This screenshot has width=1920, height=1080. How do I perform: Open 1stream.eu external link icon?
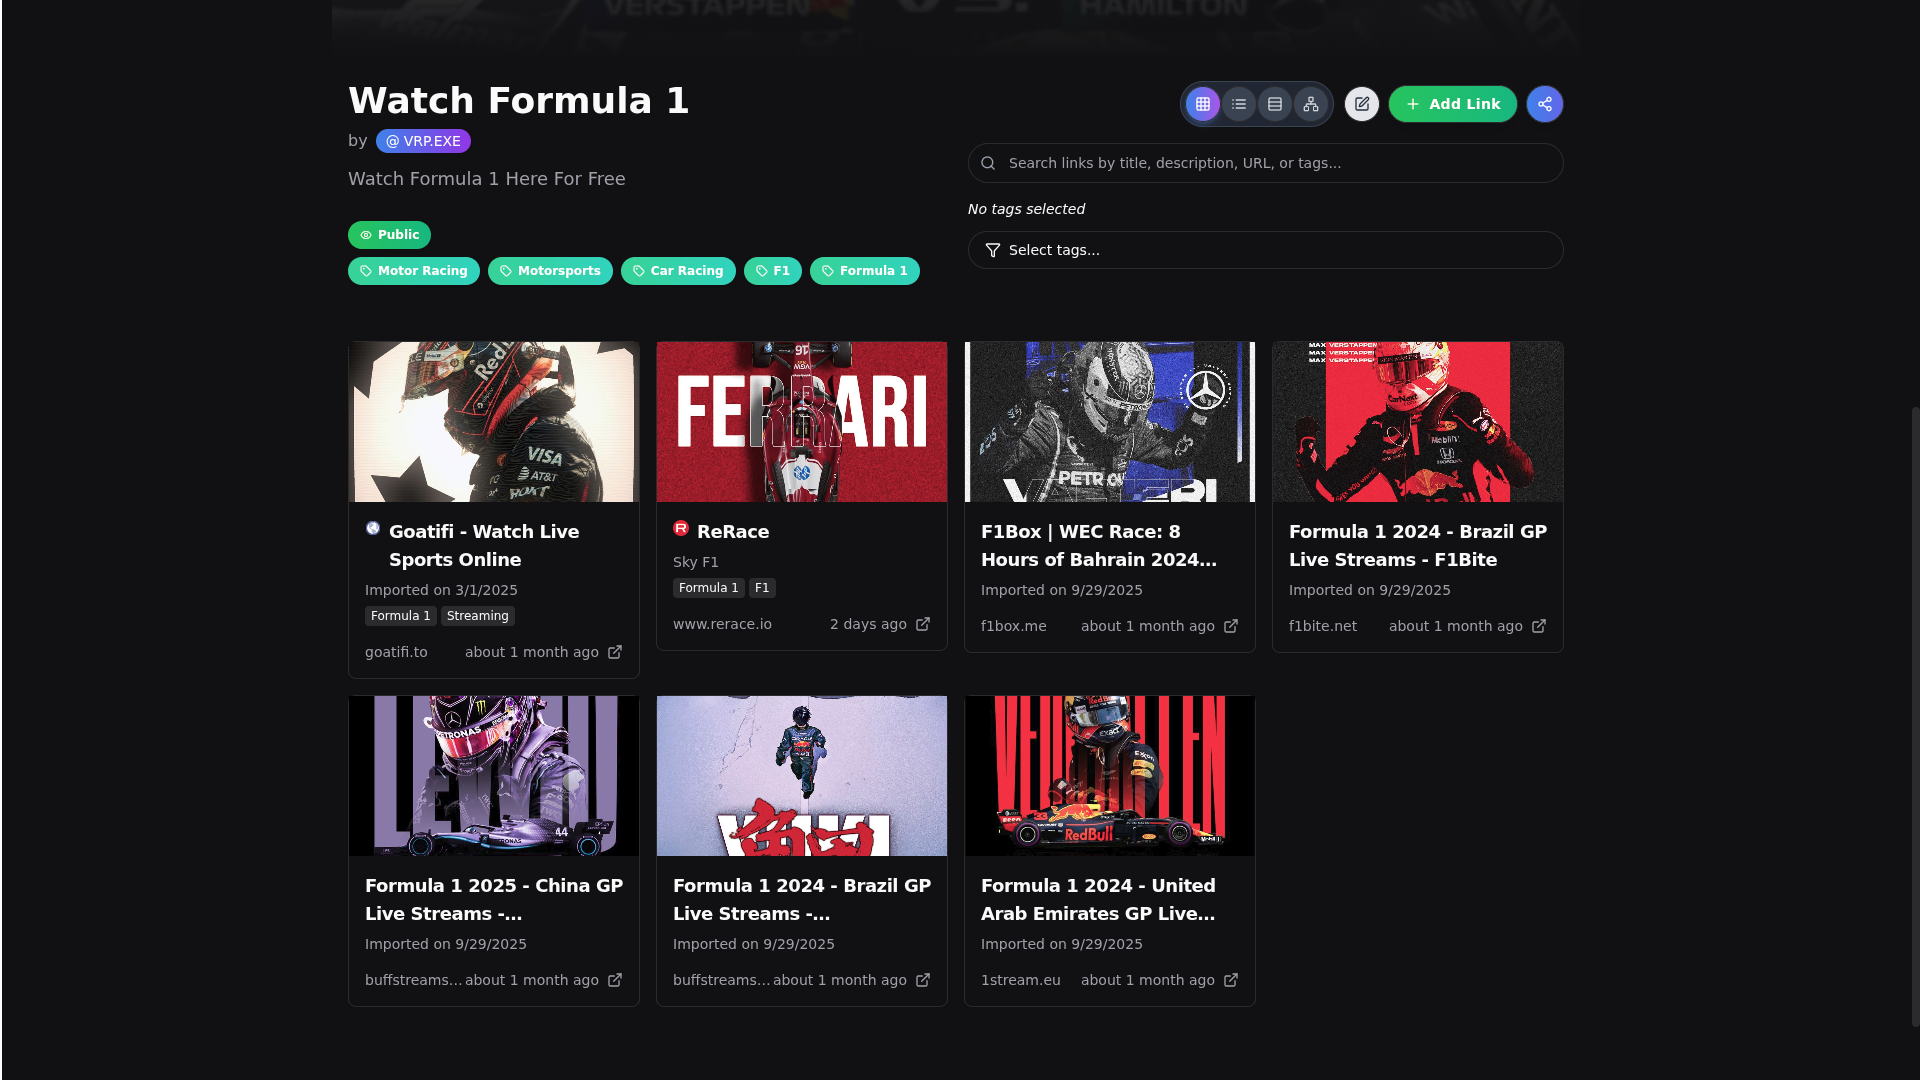pos(1231,980)
